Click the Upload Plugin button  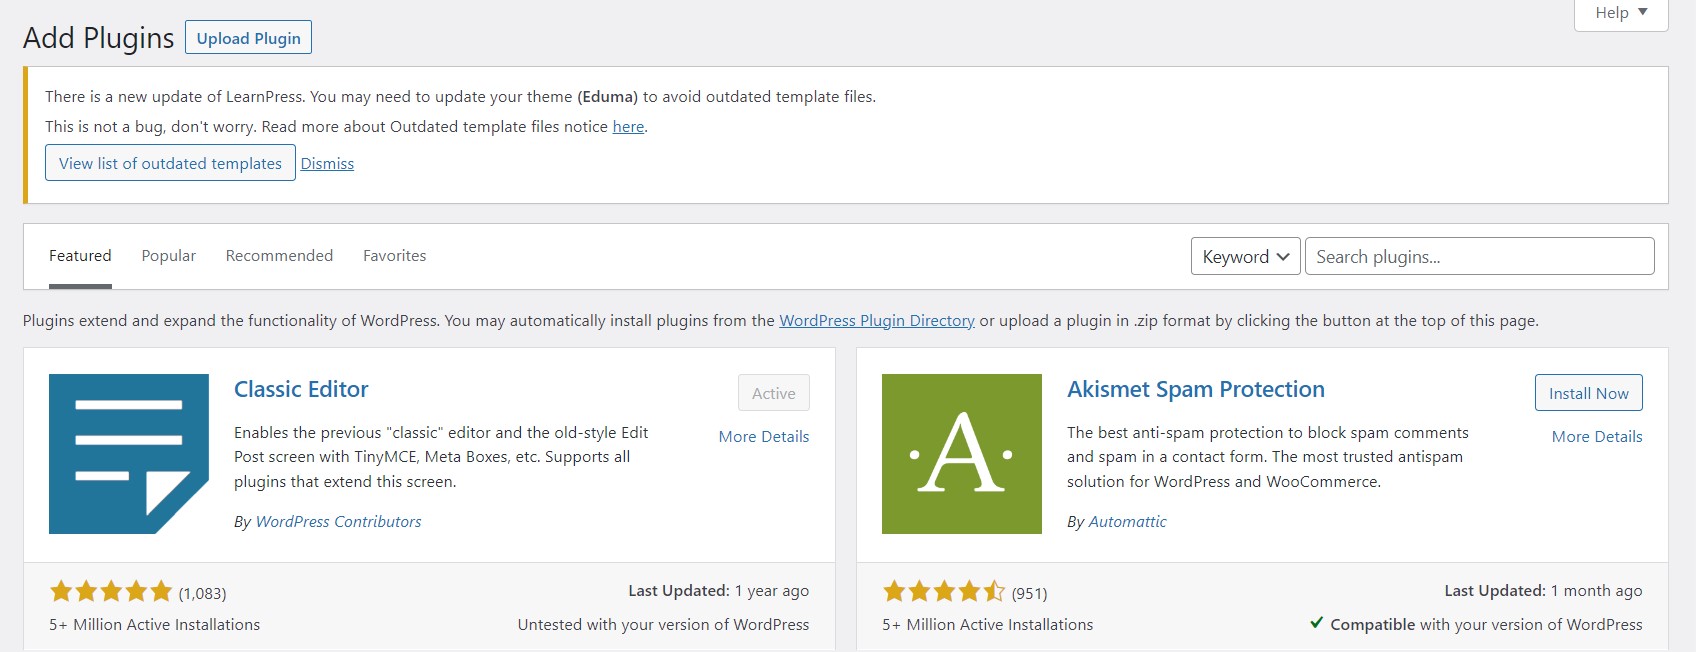[x=249, y=38]
